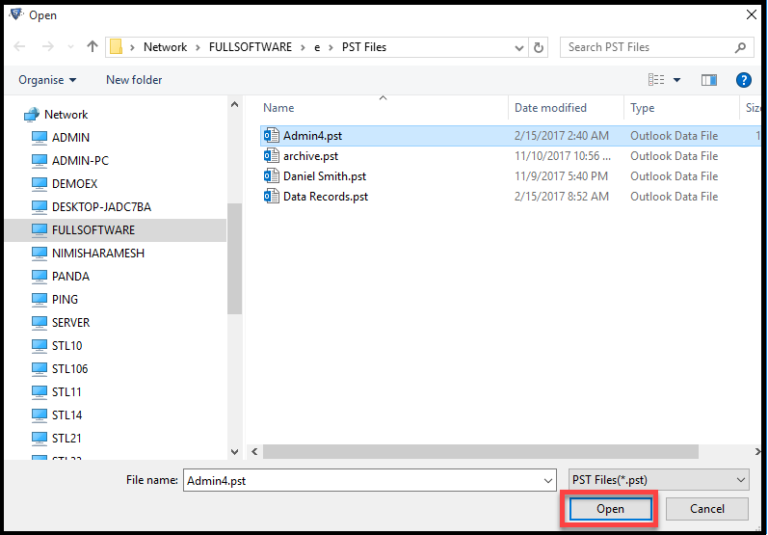This screenshot has height=535, width=768.
Task: Open the Help button
Action: click(744, 80)
